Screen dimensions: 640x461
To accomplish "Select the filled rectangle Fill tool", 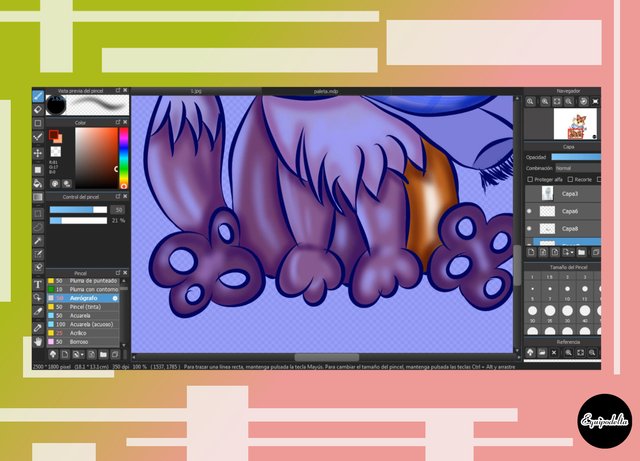I will tap(38, 169).
